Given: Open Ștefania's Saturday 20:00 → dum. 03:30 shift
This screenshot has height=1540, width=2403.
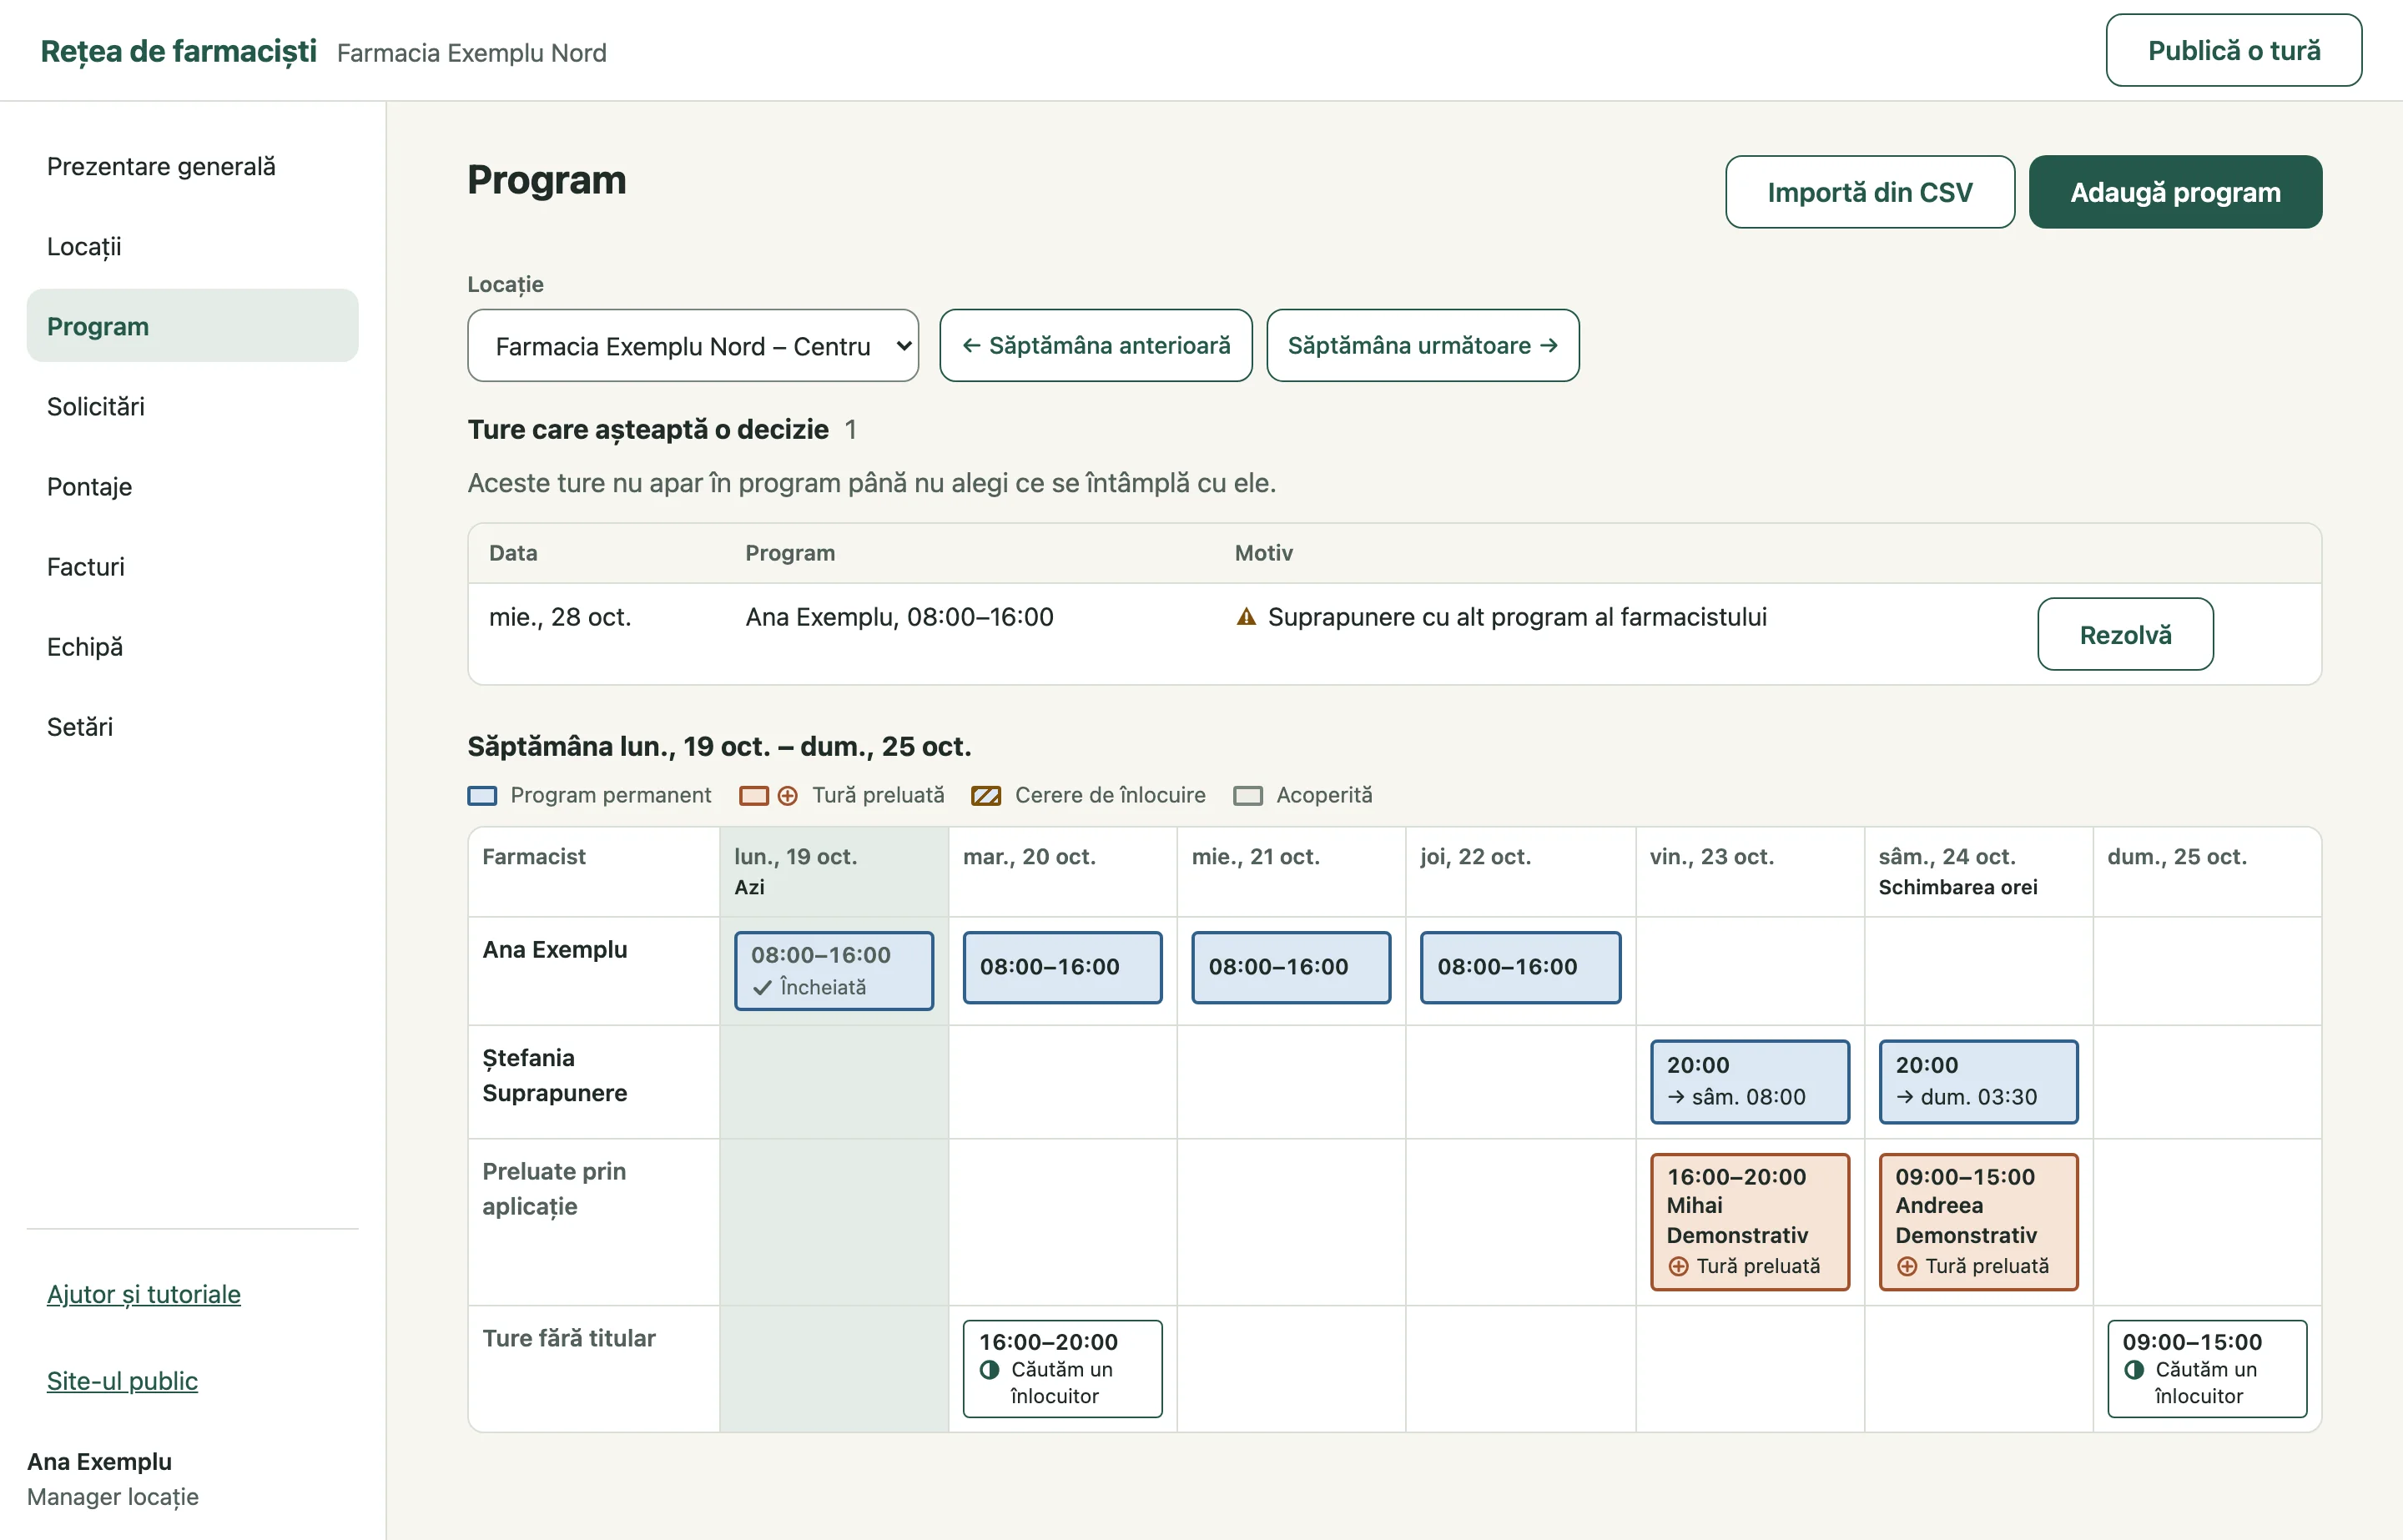Looking at the screenshot, I should [1978, 1081].
